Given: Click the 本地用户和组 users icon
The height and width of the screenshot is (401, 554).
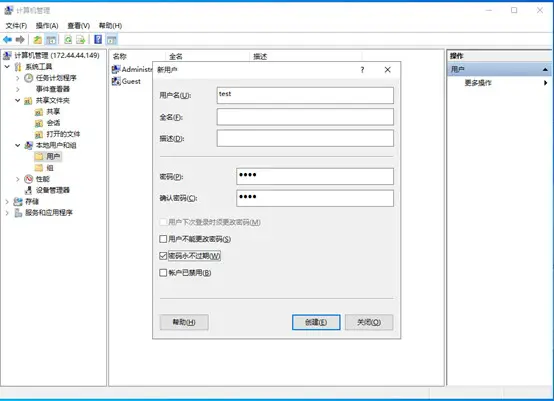Looking at the screenshot, I should [28, 145].
